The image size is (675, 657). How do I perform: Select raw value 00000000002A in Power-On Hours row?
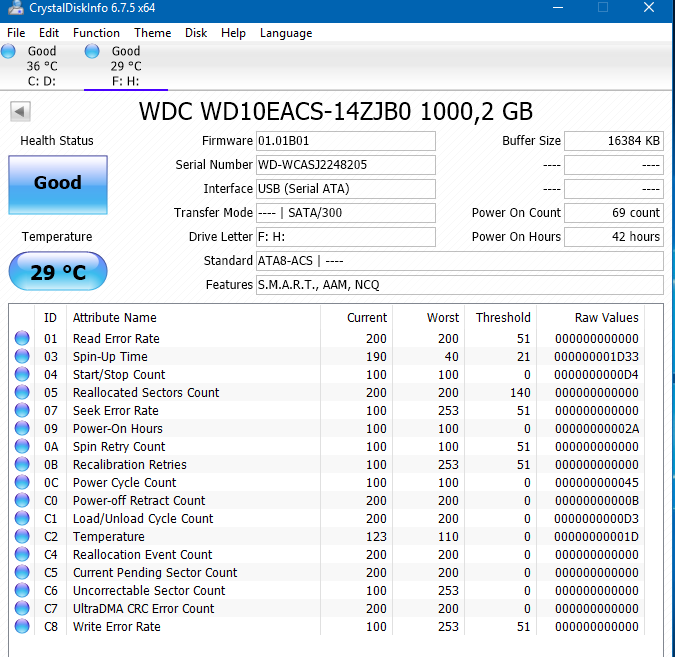(x=597, y=429)
